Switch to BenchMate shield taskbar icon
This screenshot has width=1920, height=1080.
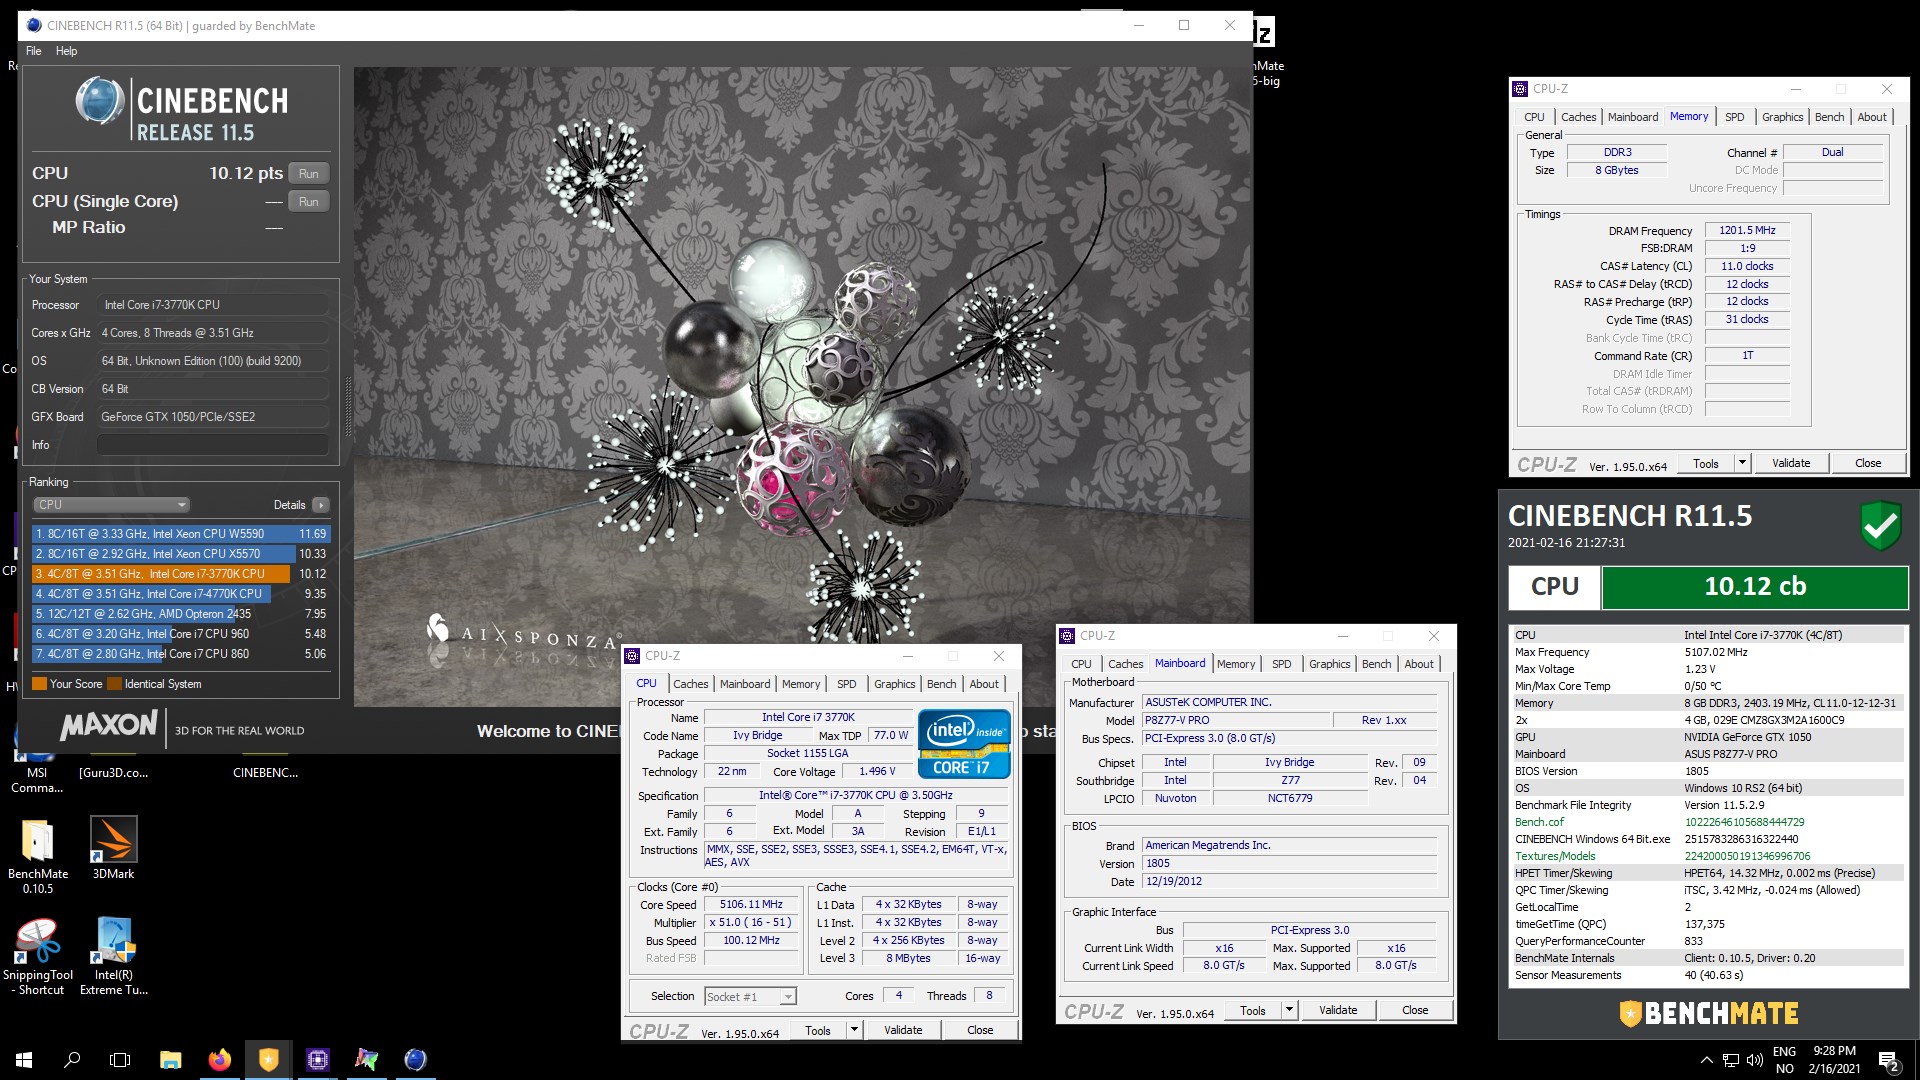click(x=268, y=1060)
